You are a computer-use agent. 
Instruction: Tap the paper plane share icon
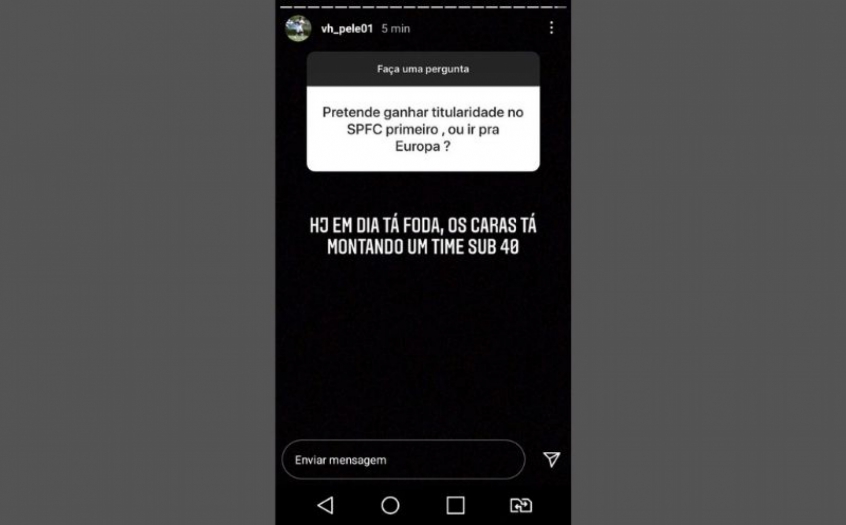click(x=551, y=459)
